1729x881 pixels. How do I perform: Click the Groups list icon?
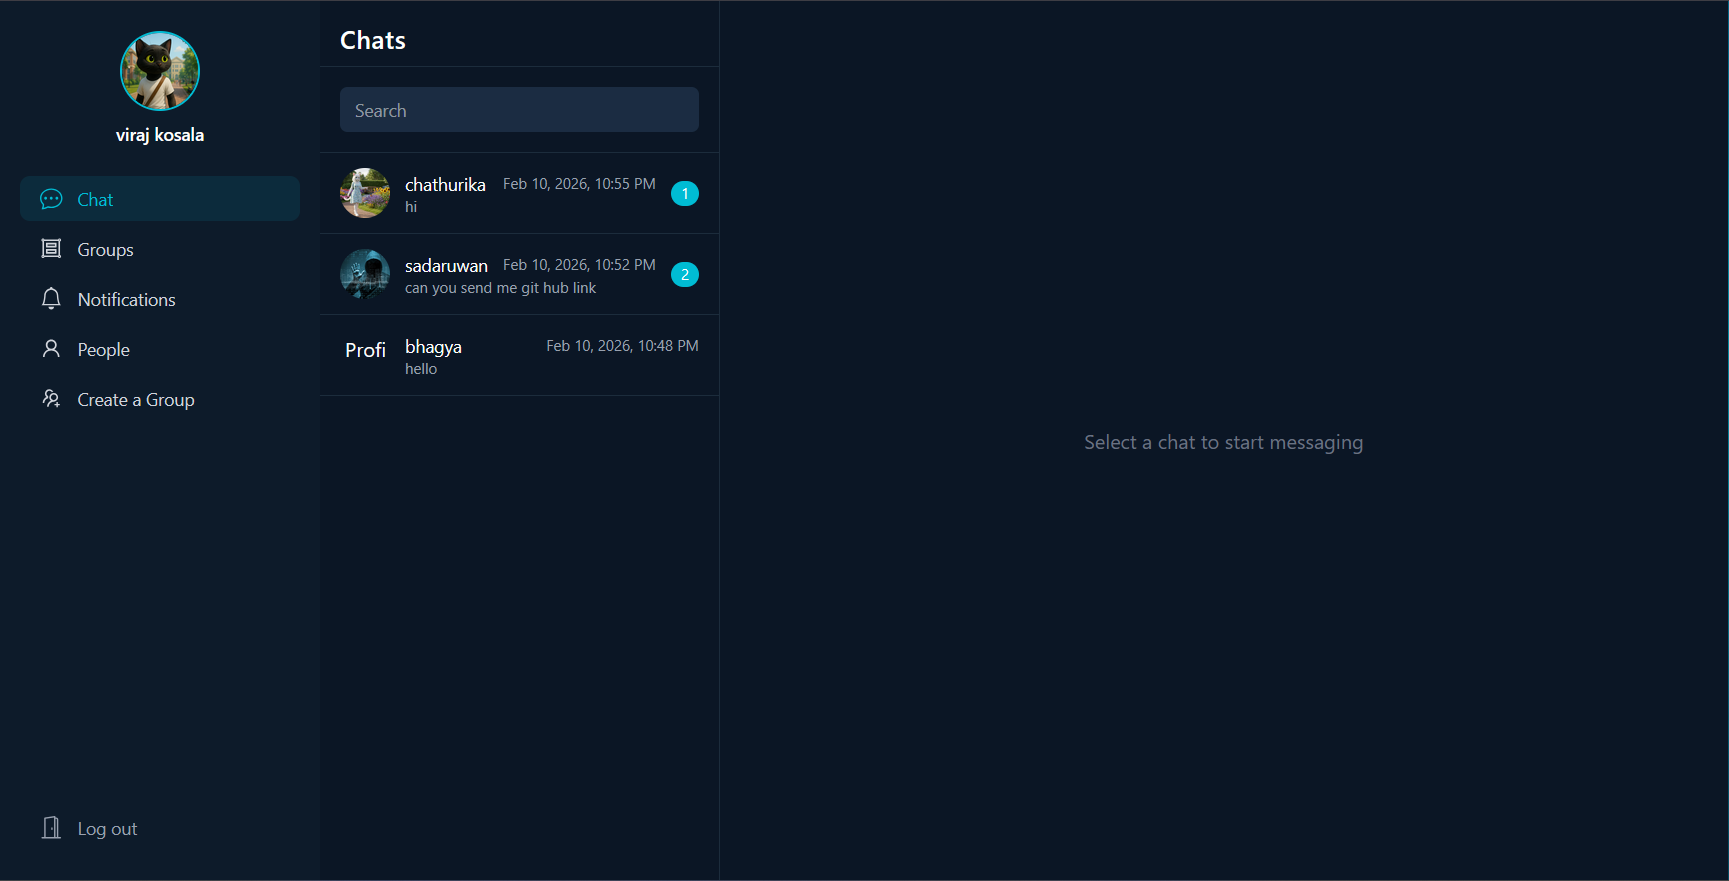click(51, 249)
